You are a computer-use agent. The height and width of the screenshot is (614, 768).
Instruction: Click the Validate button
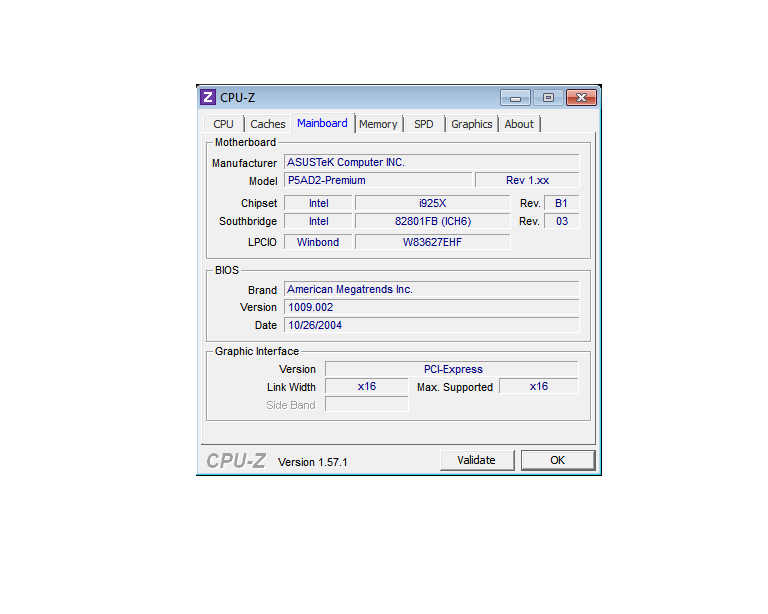(x=477, y=460)
